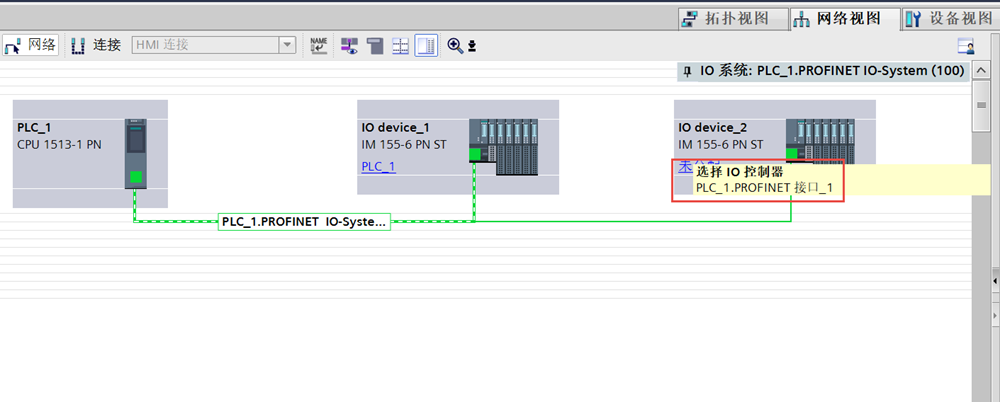
Task: Open the zoom level dropdown arrow
Action: 472,46
